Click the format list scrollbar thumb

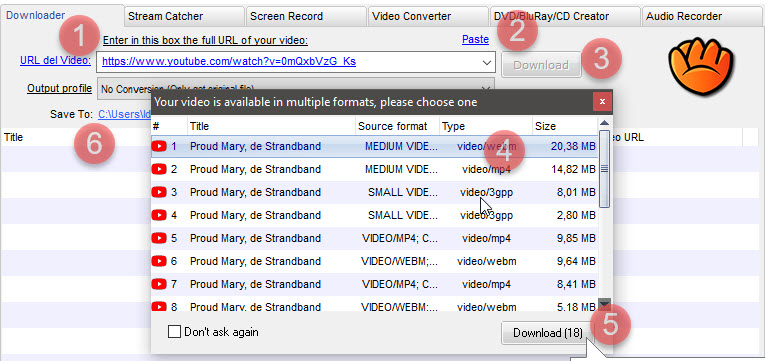(x=604, y=169)
